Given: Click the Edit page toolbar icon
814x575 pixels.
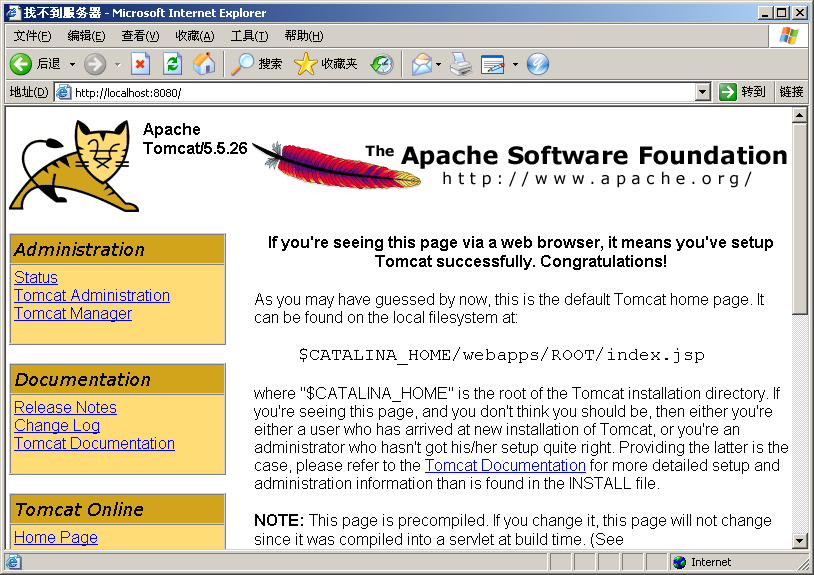Looking at the screenshot, I should pos(493,64).
